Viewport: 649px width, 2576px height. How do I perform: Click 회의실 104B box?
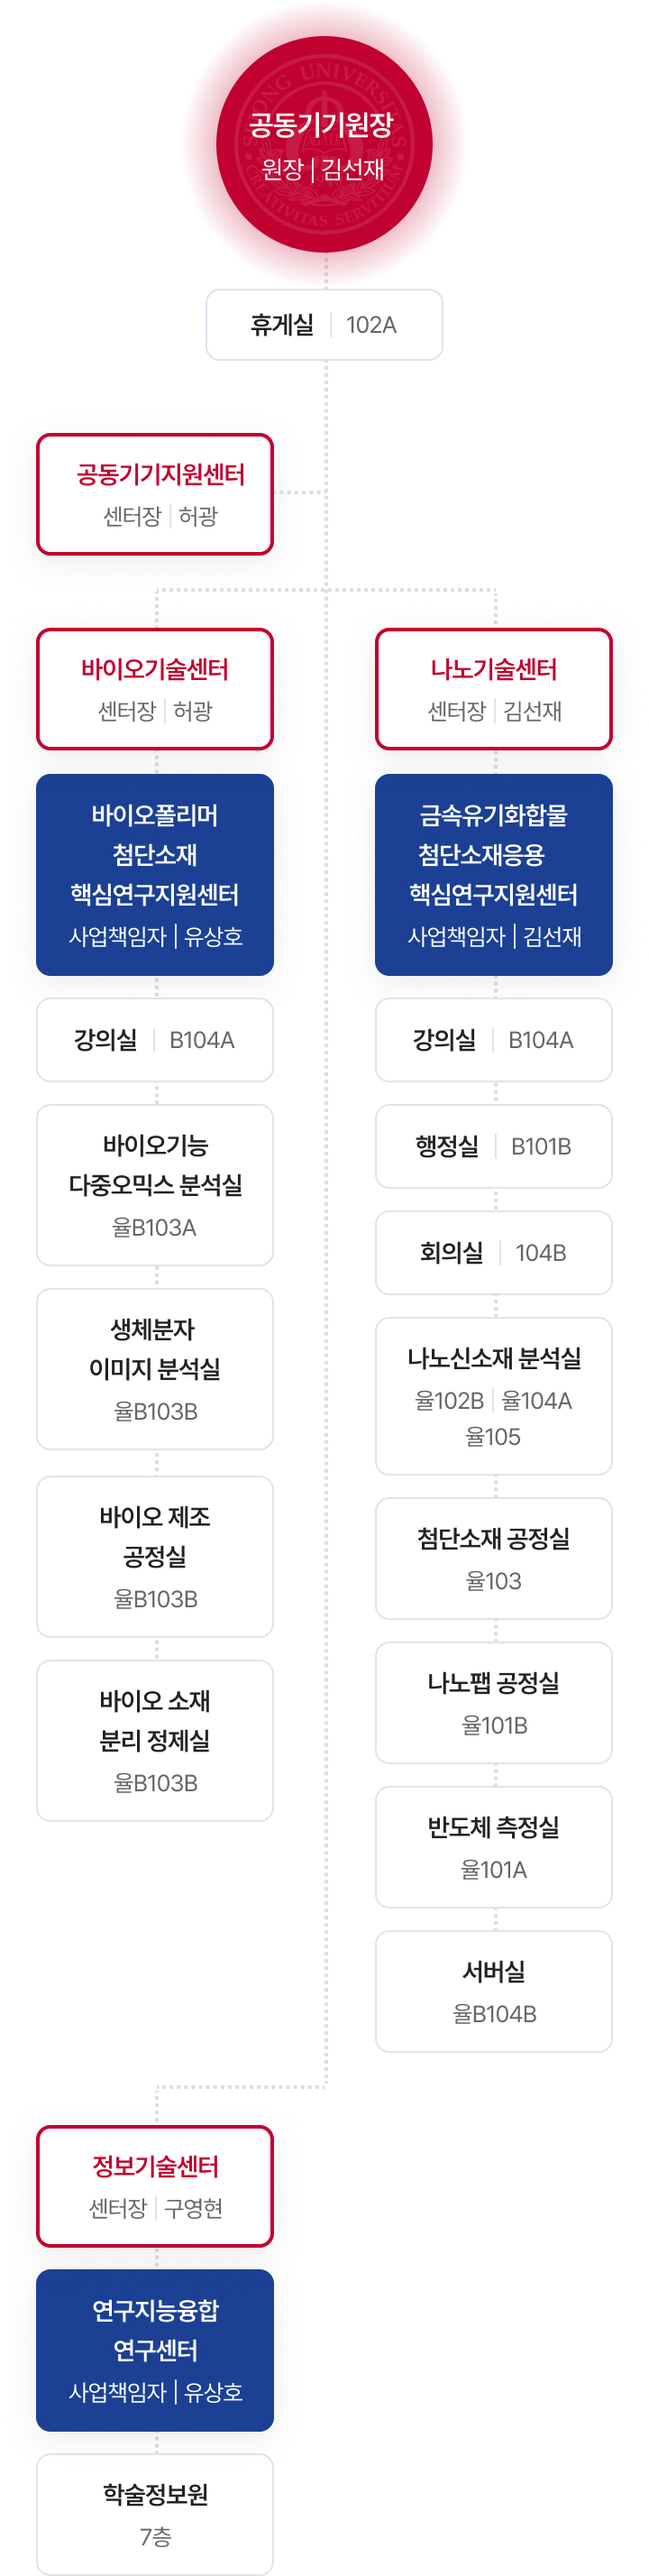[494, 1253]
